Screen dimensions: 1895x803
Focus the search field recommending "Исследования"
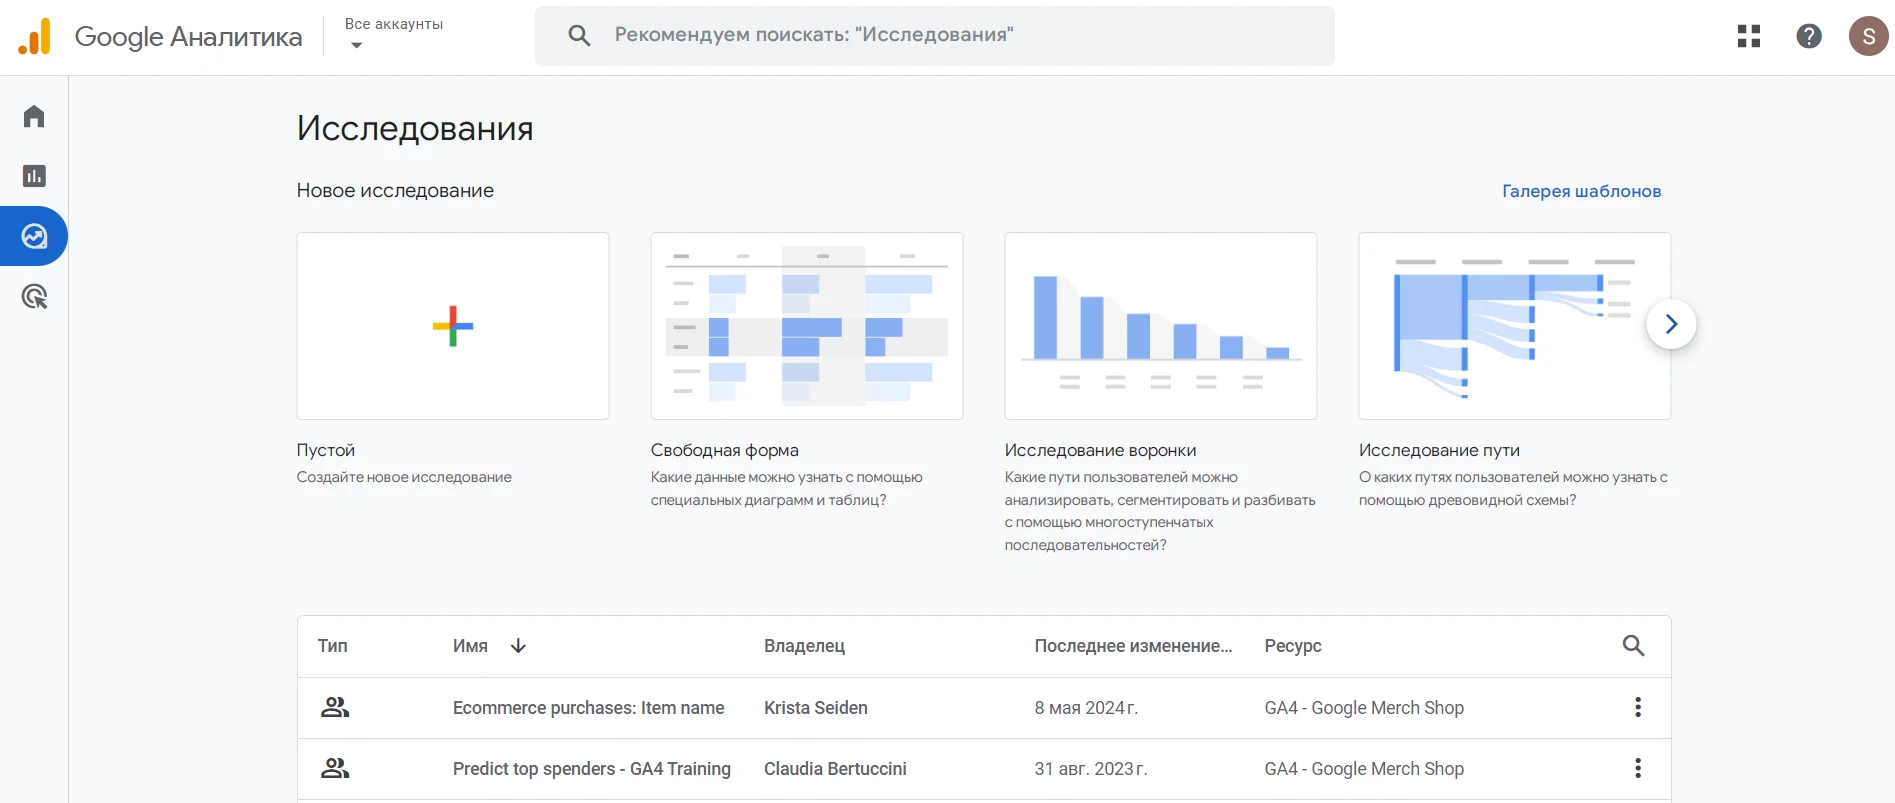[934, 36]
